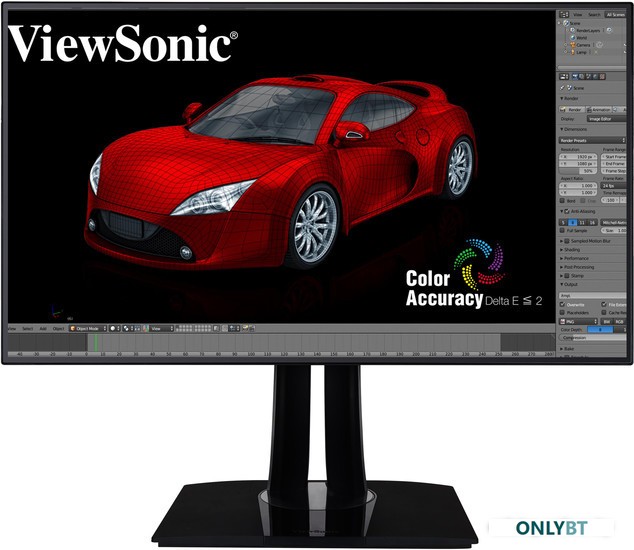Click the pivot point icon in 3D header
This screenshot has width=634, height=550.
click(126, 328)
